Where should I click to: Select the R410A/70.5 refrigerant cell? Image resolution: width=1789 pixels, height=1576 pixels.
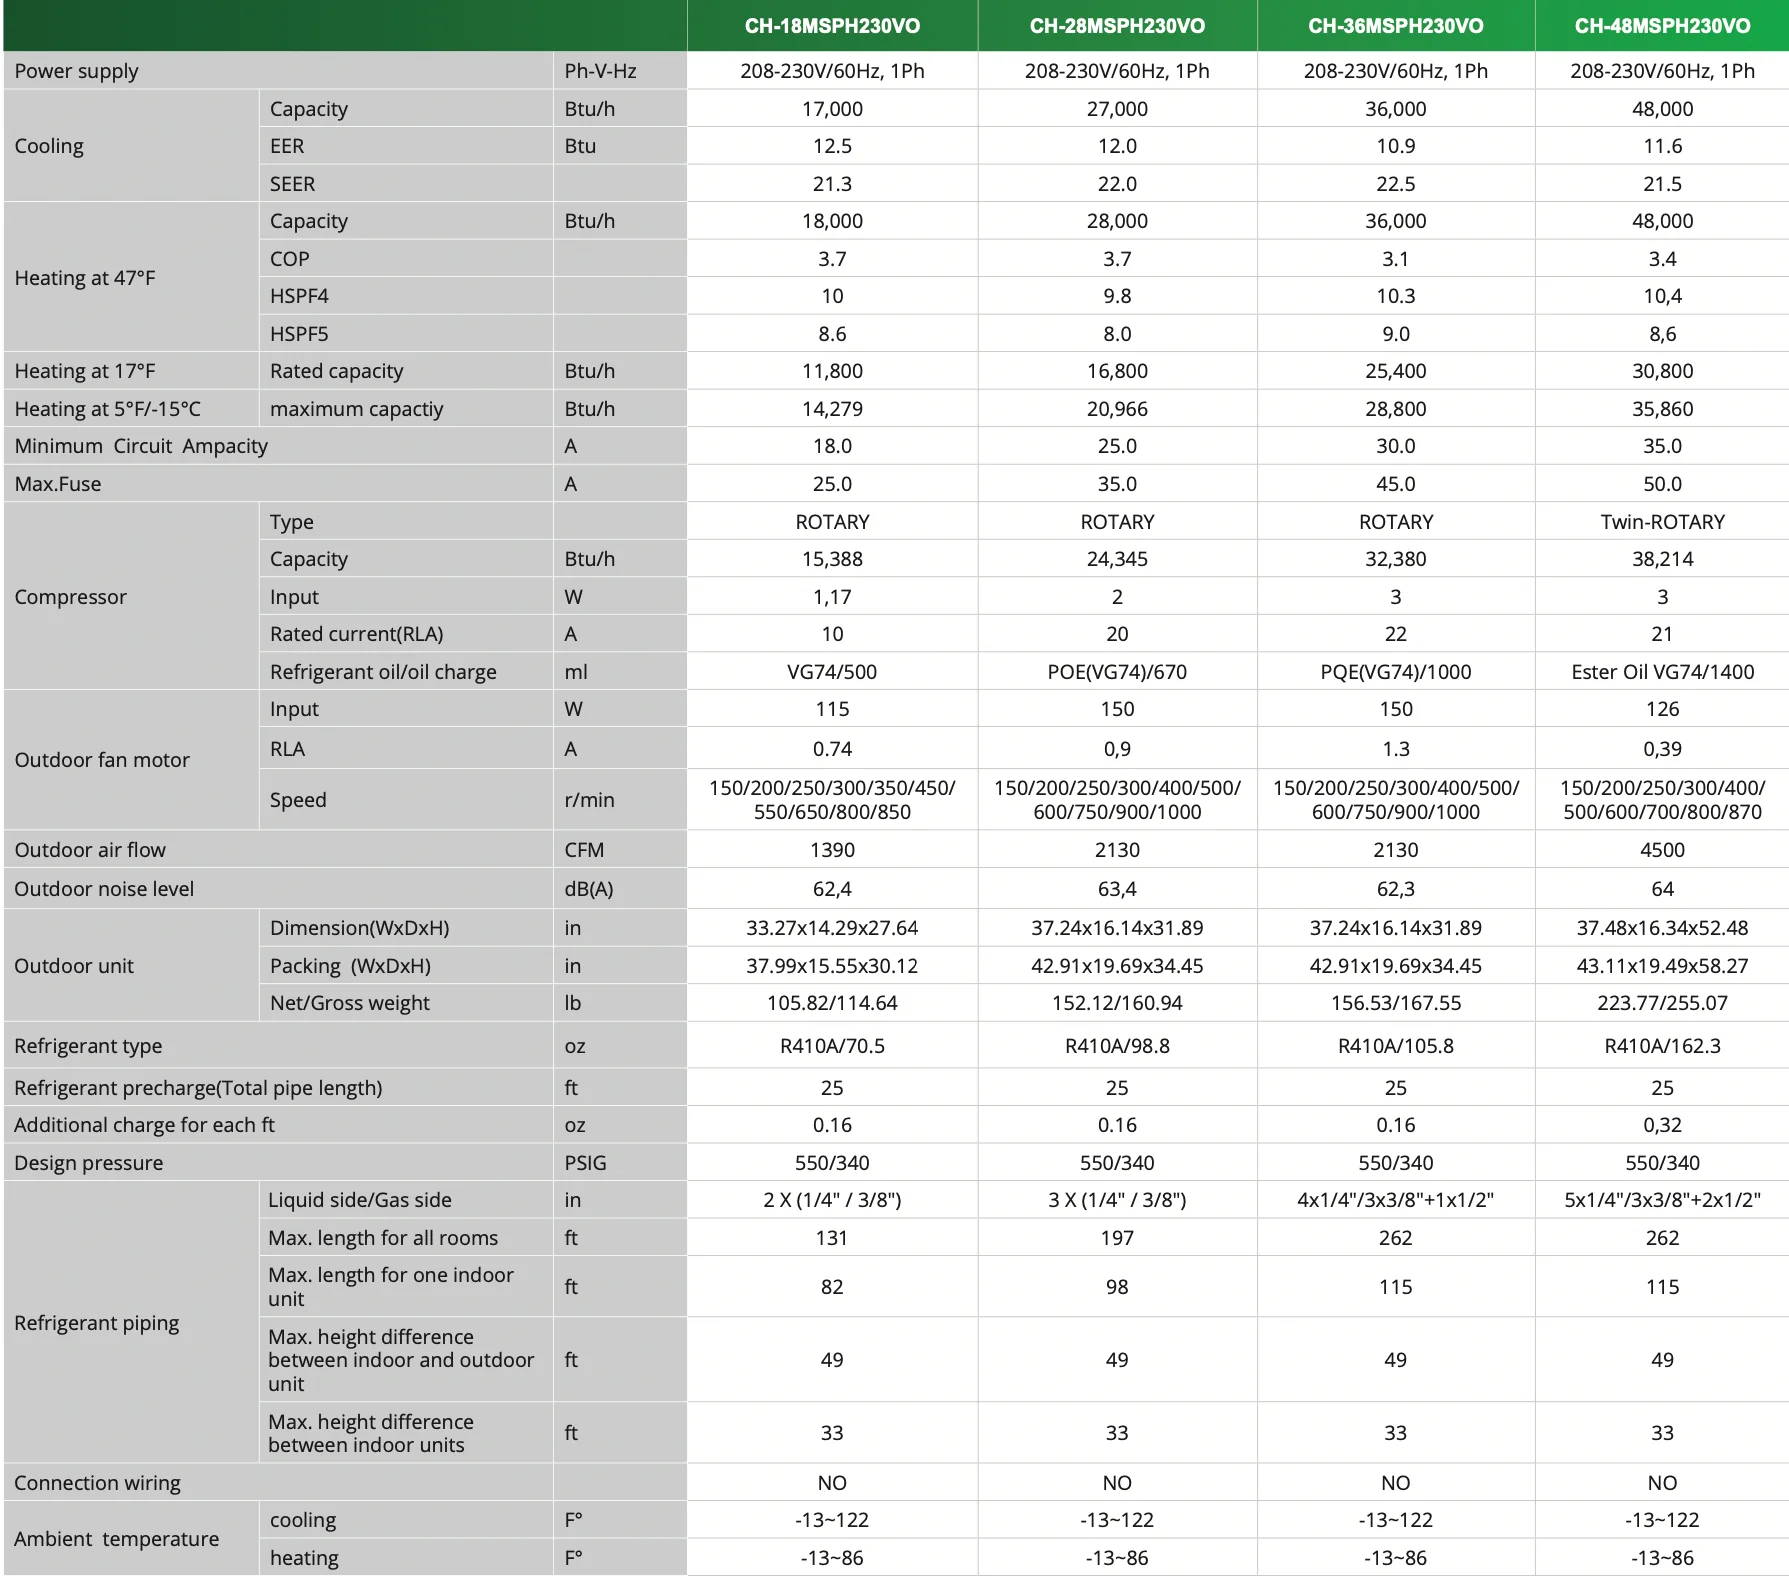[832, 1046]
